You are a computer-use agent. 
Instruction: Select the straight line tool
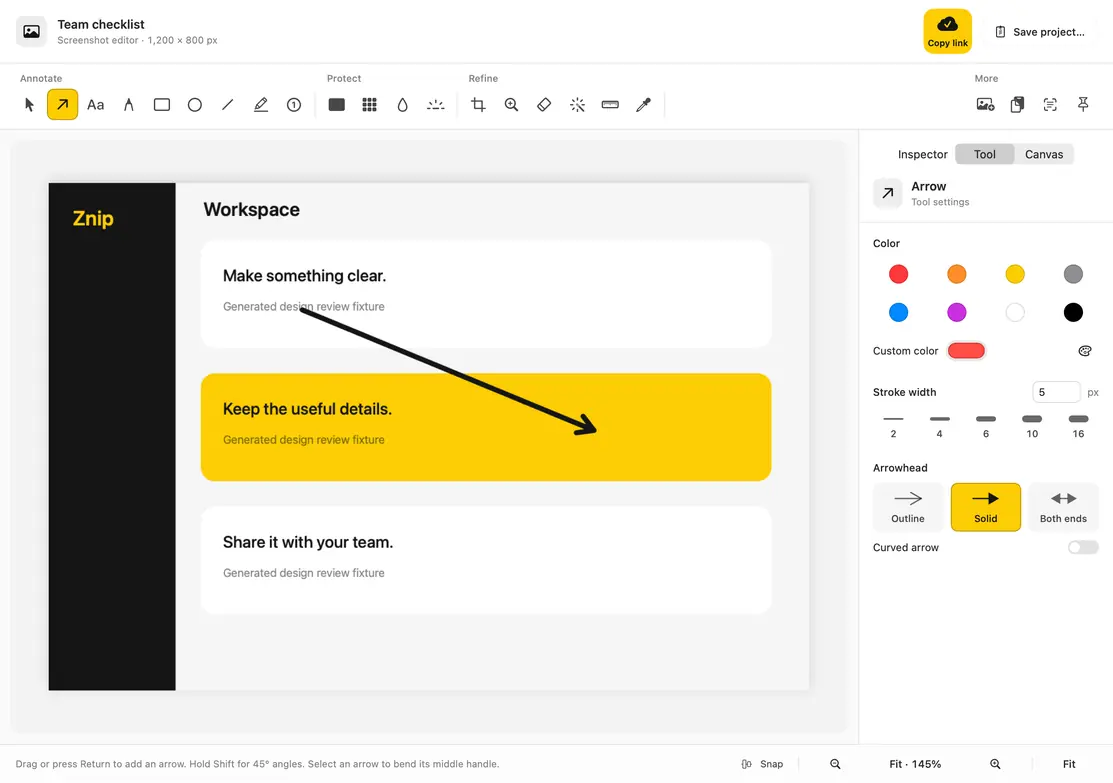tap(228, 105)
